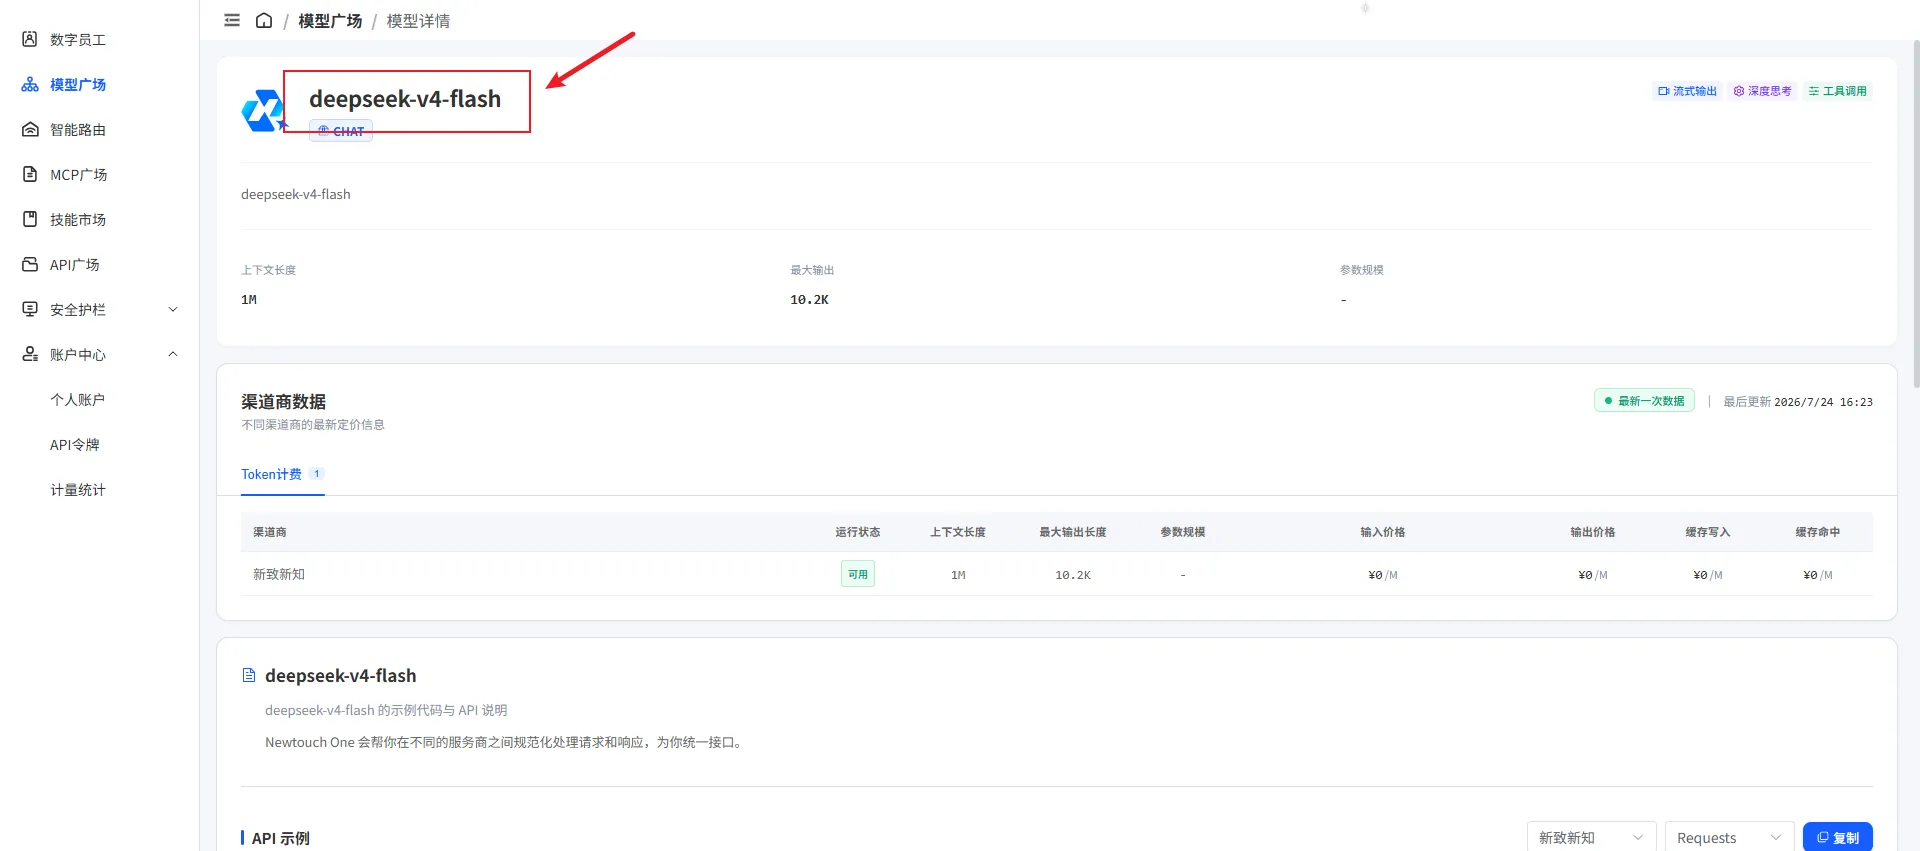The image size is (1920, 851).
Task: Click the 运行状态 column header
Action: [858, 532]
